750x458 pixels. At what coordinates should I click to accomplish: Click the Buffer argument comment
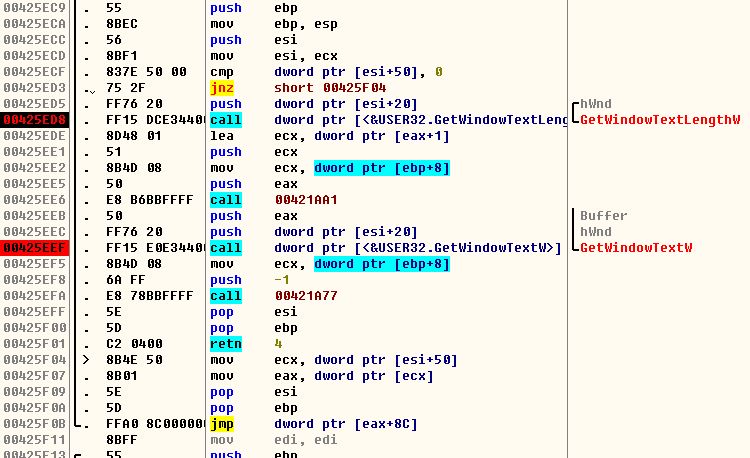(x=604, y=216)
